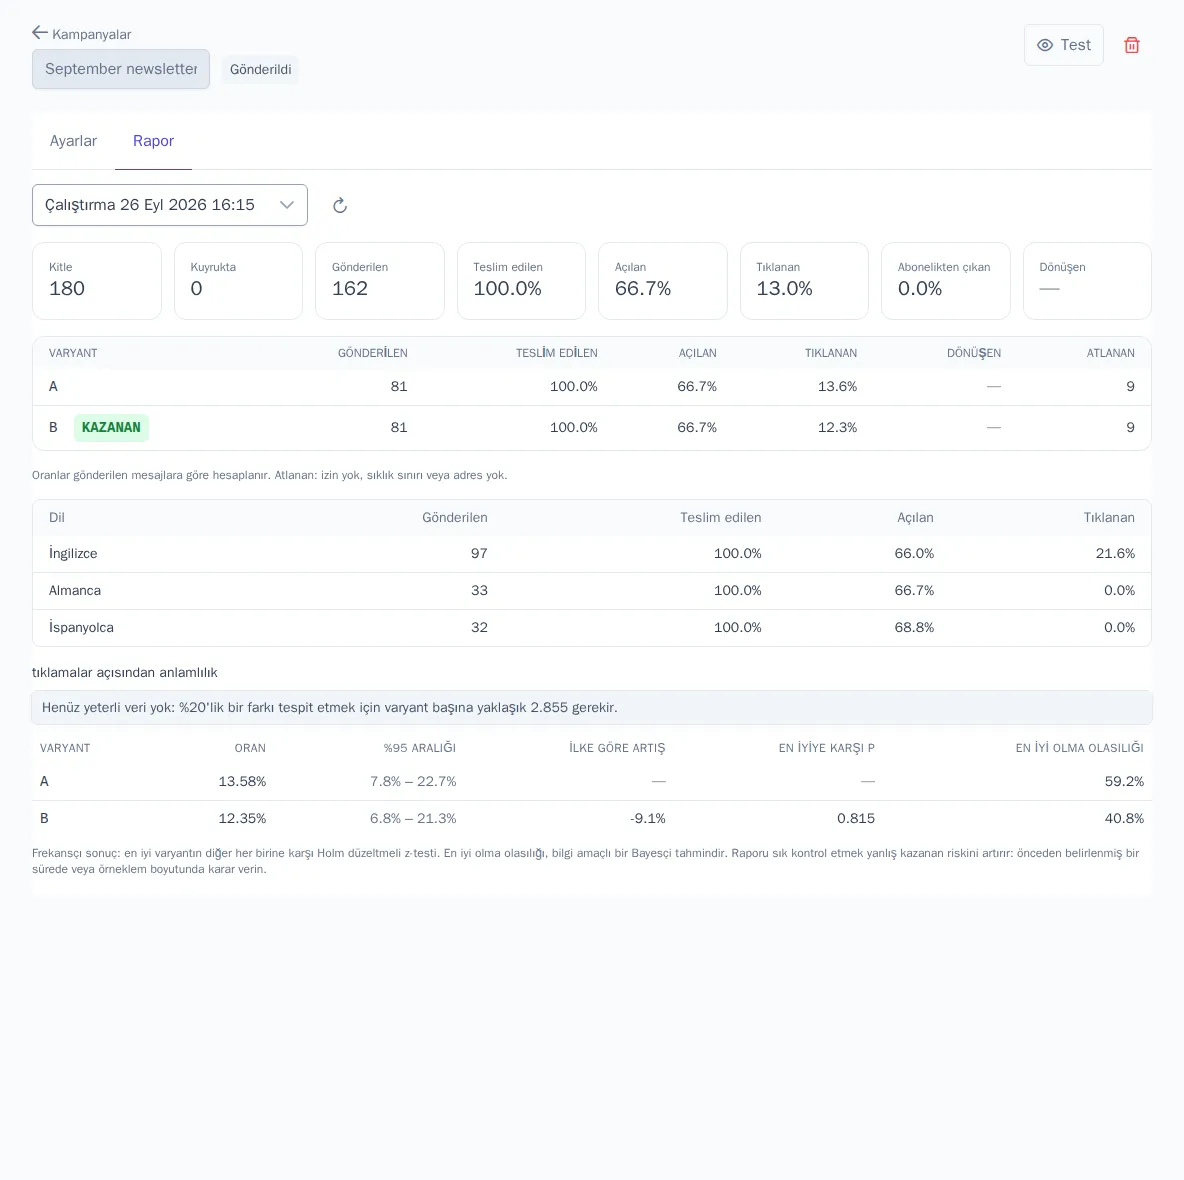Select the best-probability value 59.2%
1184x1180 pixels.
pos(1124,781)
